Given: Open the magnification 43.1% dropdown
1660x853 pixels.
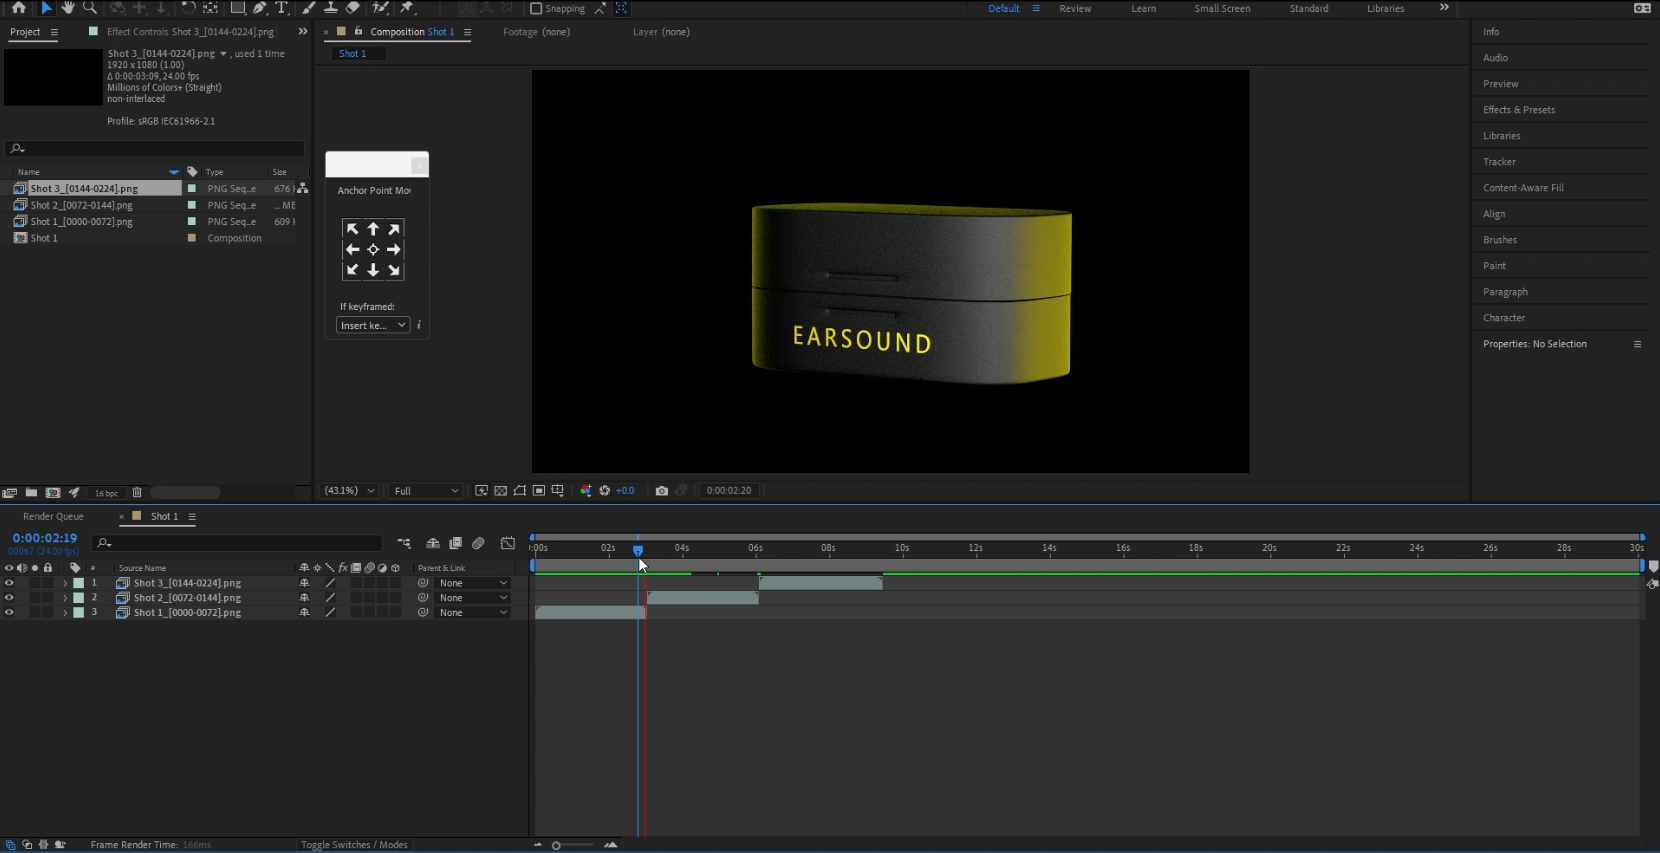Looking at the screenshot, I should click(350, 490).
